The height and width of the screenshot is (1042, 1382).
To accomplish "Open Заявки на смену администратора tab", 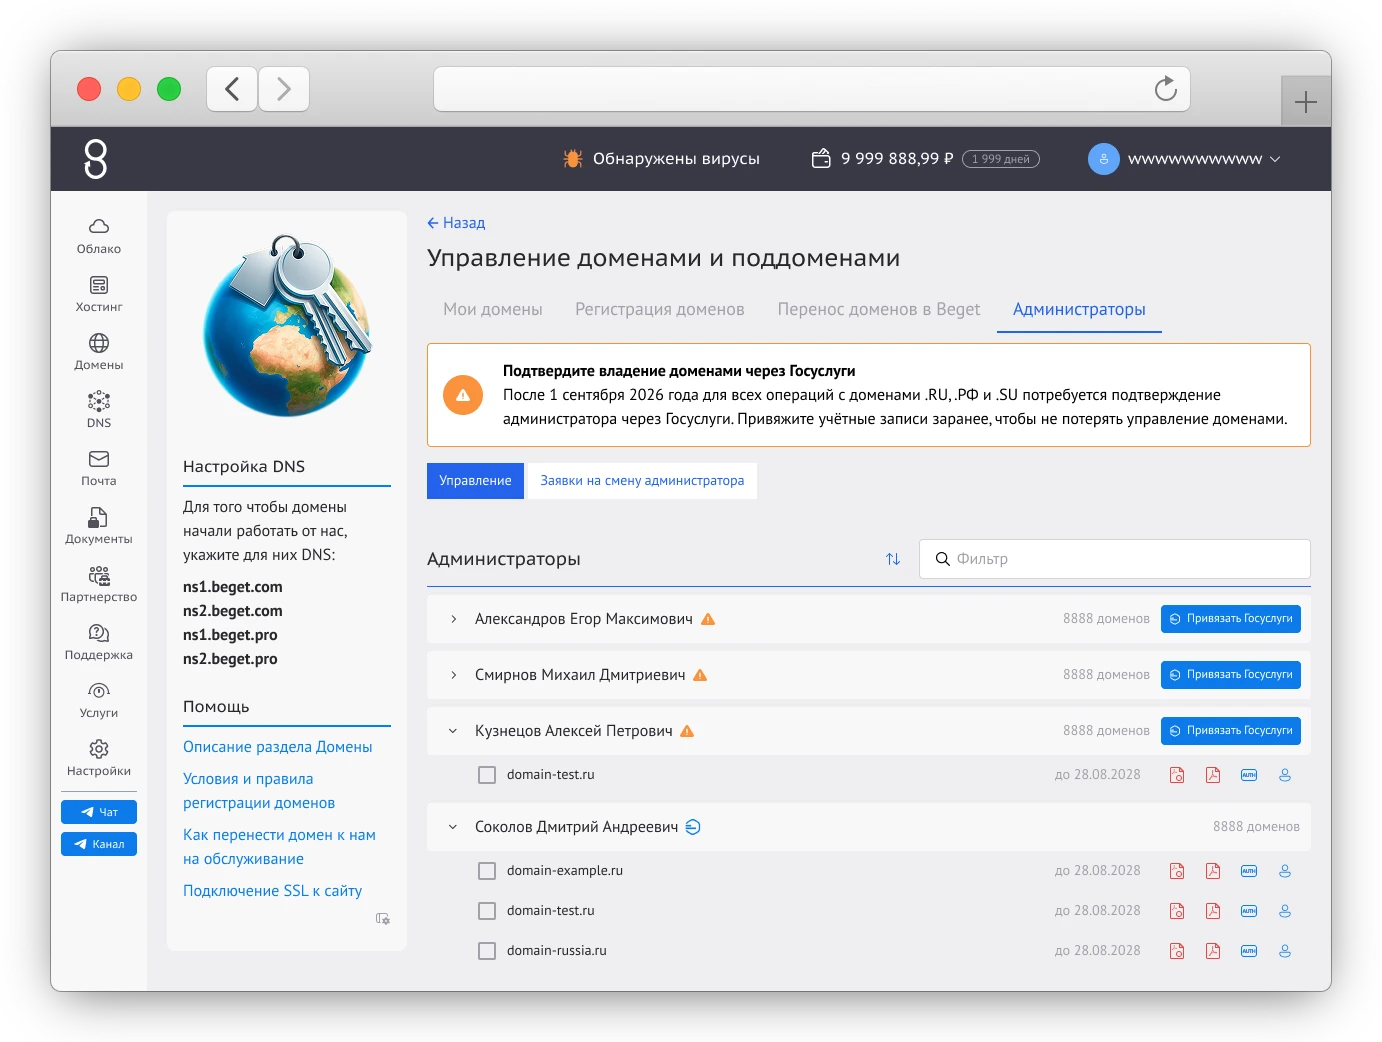I will [x=642, y=481].
